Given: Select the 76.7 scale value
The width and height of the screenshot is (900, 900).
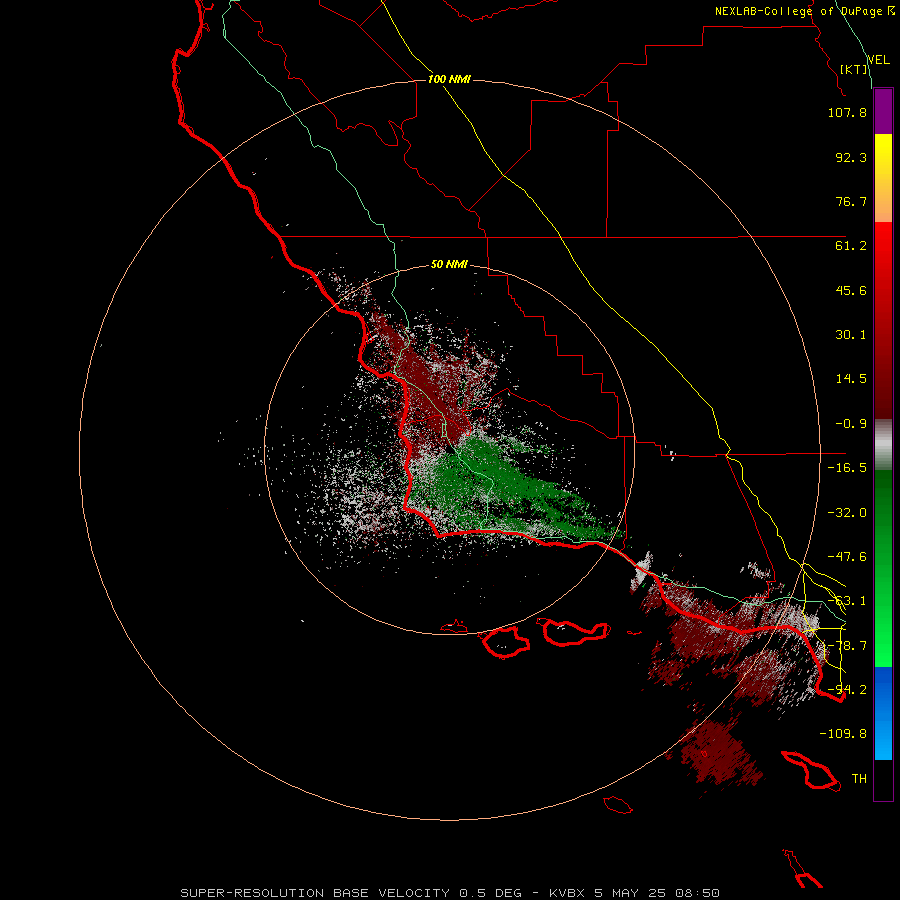Looking at the screenshot, I should [x=851, y=201].
